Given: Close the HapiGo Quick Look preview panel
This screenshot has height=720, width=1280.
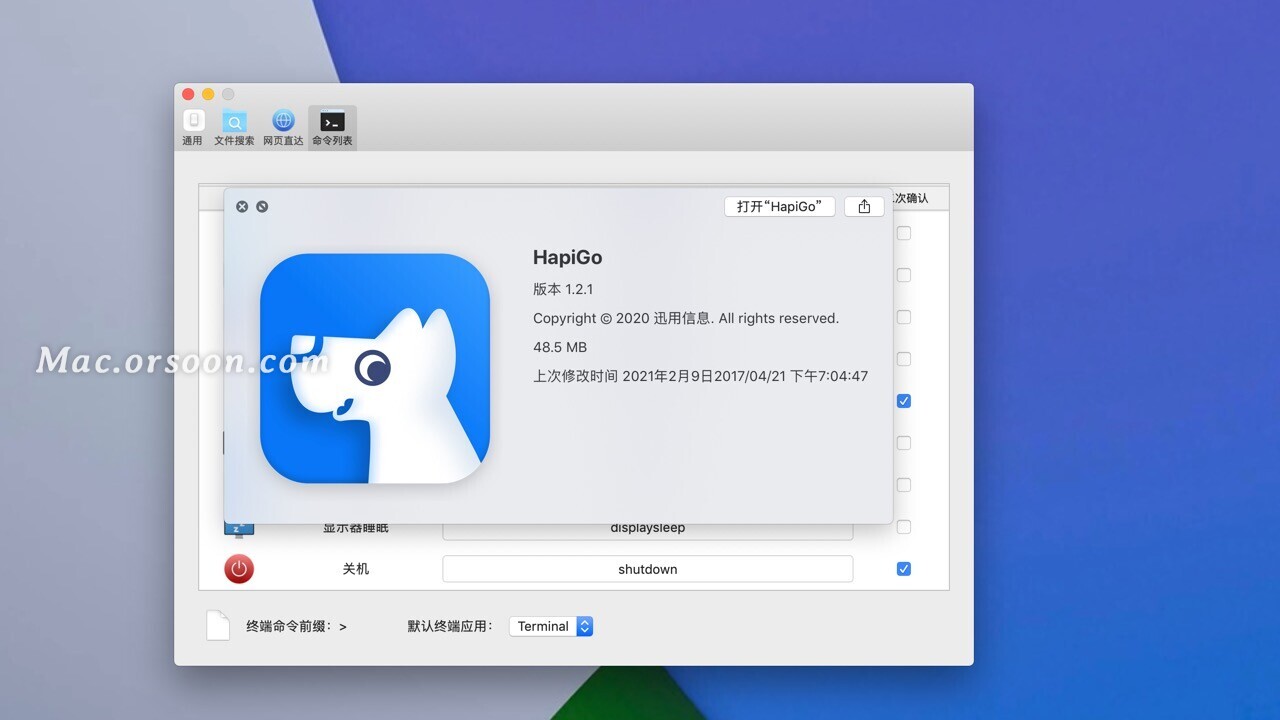Looking at the screenshot, I should tap(242, 206).
